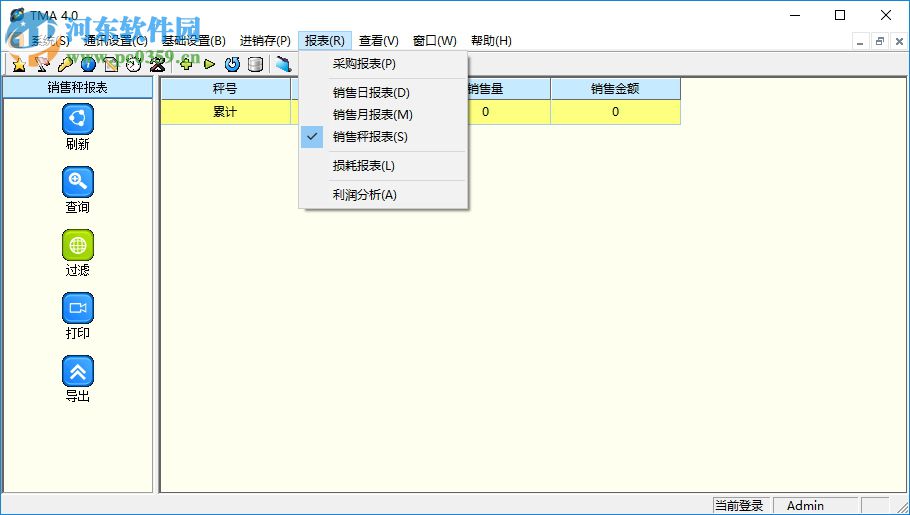Viewport: 910px width, 515px height.
Task: Choose 采购报表(P) from menu
Action: pos(384,64)
